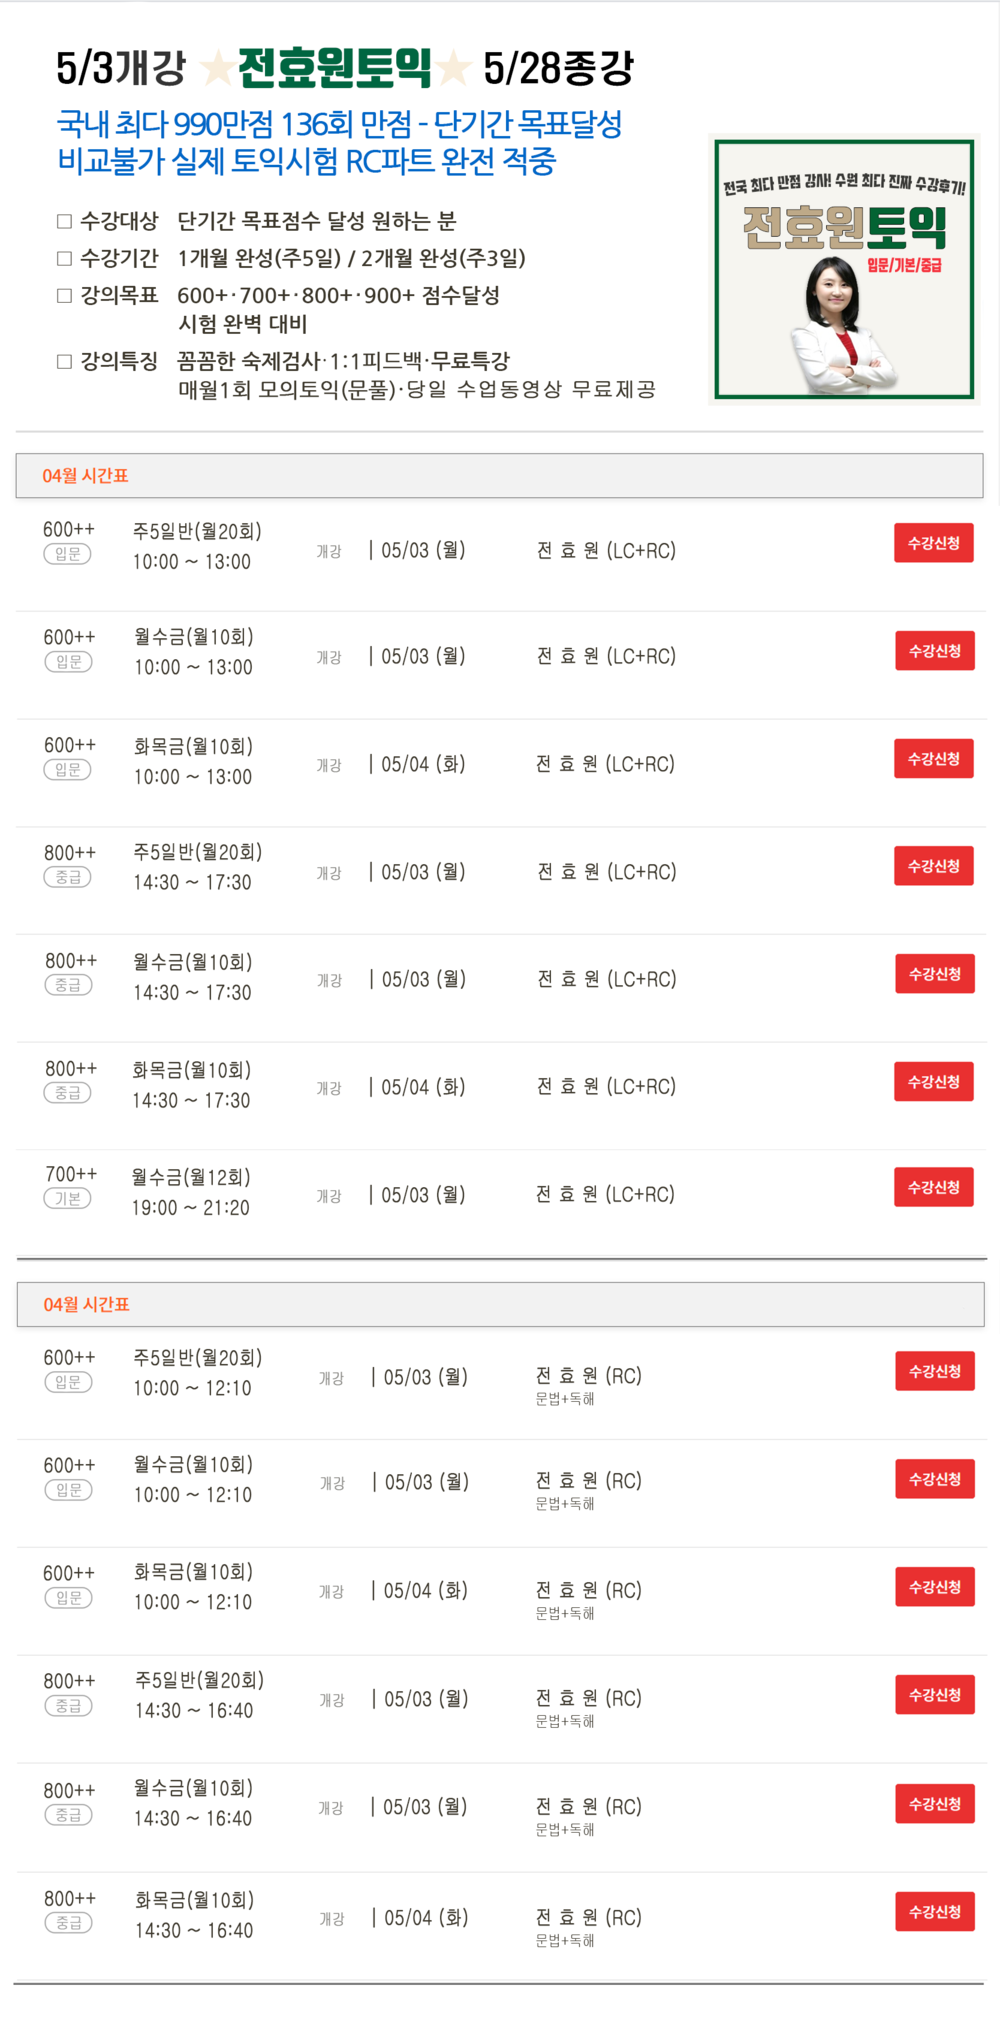The image size is (1000, 2037).
Task: Check the 강의특징 checkbox
Action: tap(64, 361)
